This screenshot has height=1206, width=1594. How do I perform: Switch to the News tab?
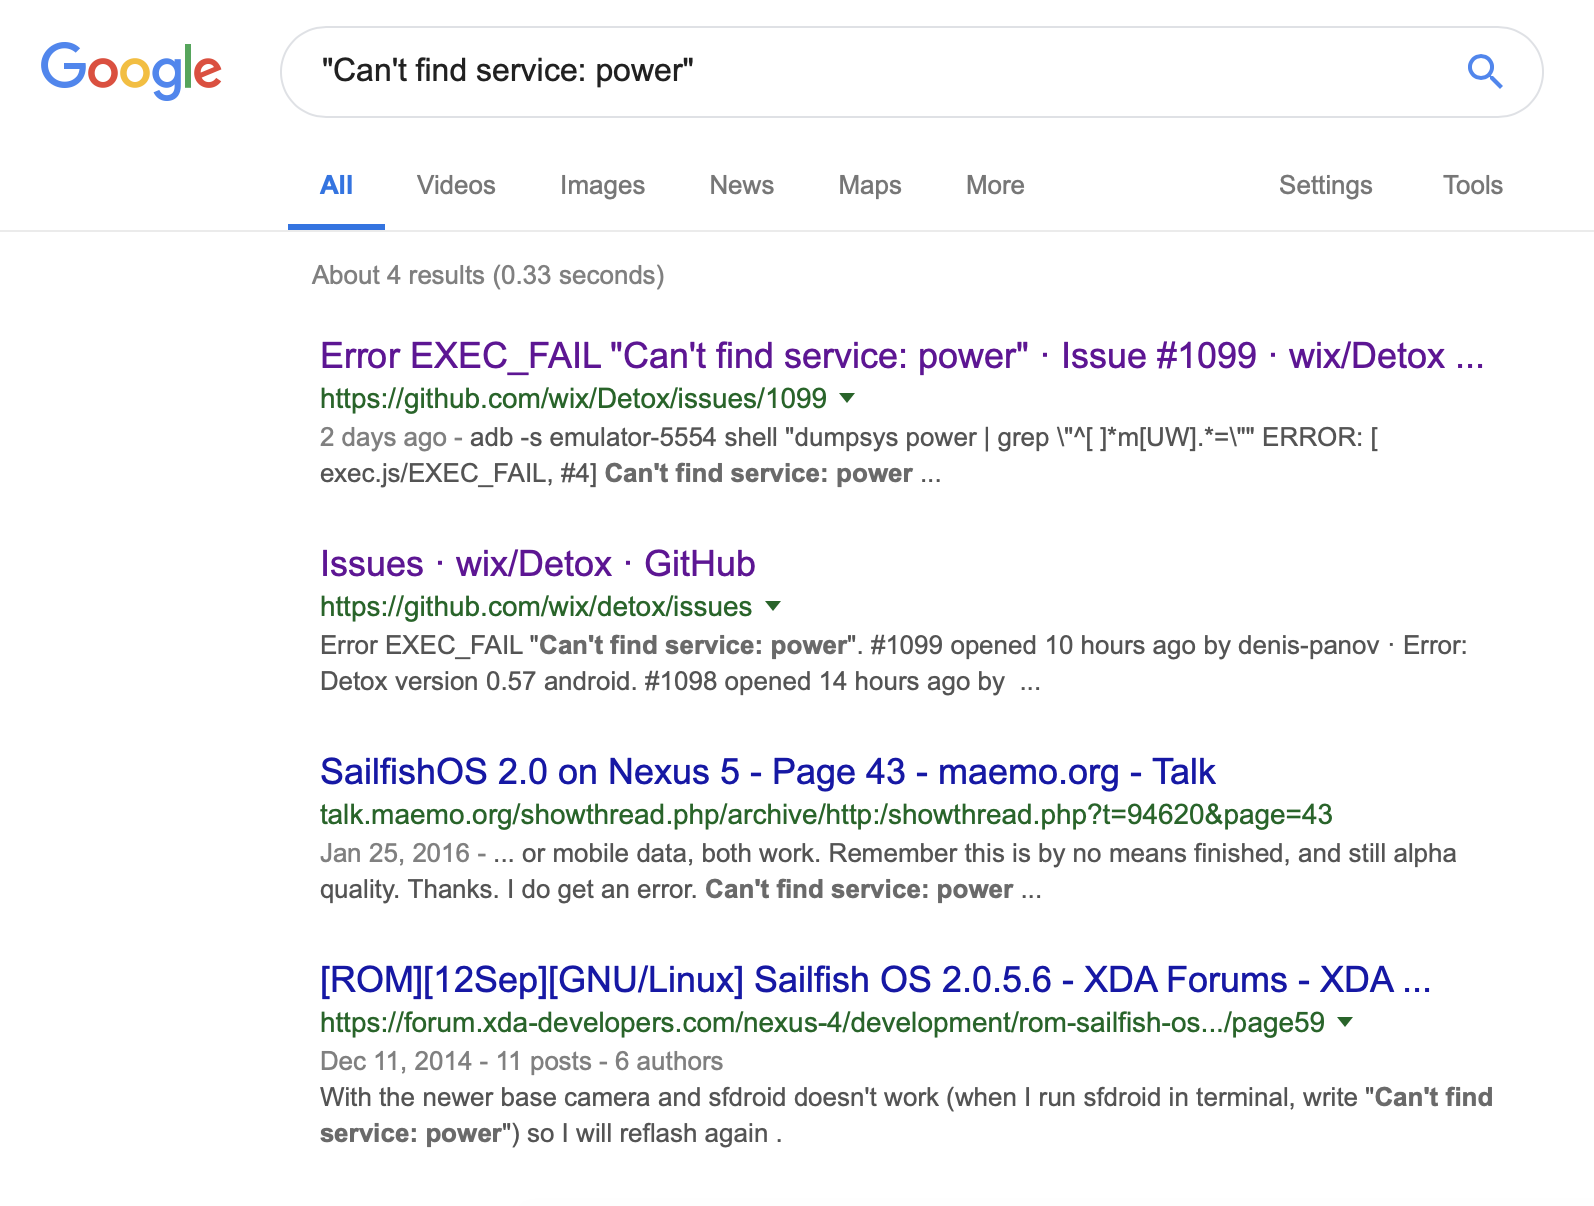(740, 185)
